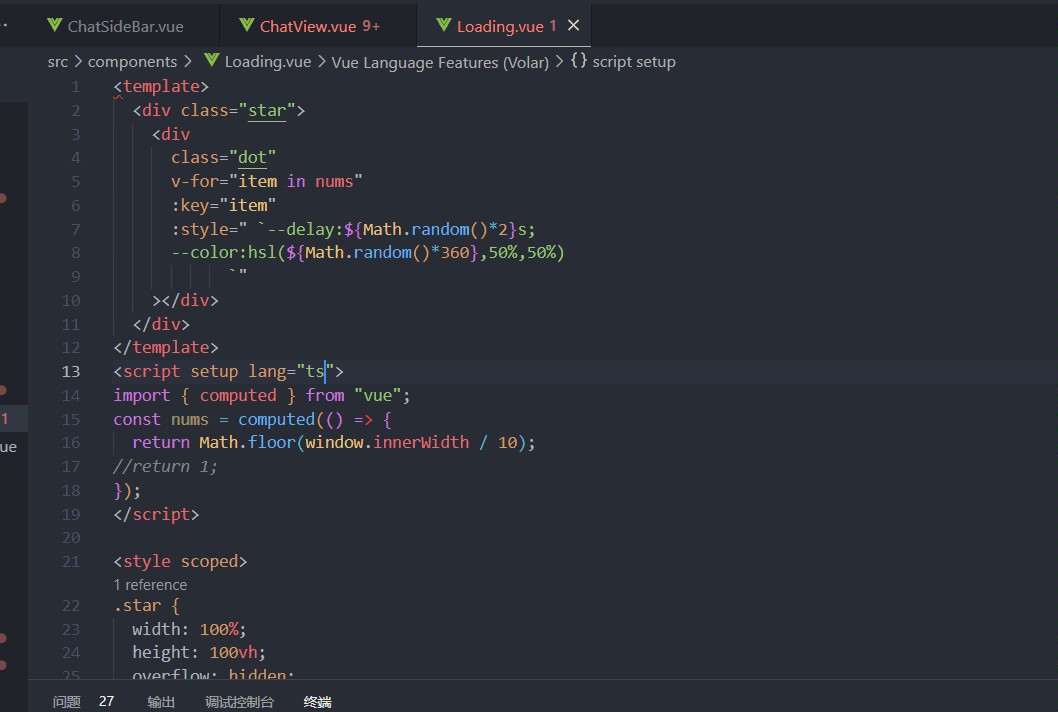1058x712 pixels.
Task: Open the 问题 (Problems) panel tab
Action: 67,702
